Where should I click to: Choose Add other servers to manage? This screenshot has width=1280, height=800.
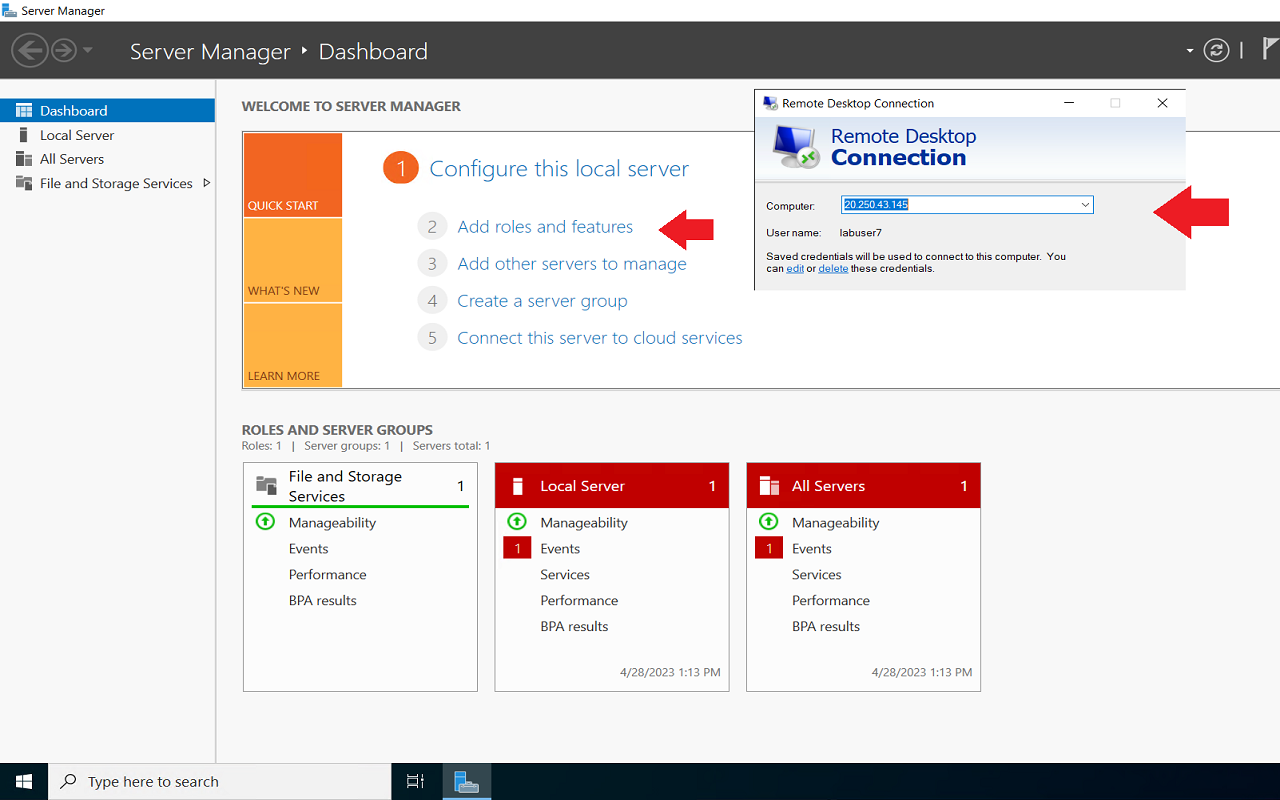pos(572,264)
